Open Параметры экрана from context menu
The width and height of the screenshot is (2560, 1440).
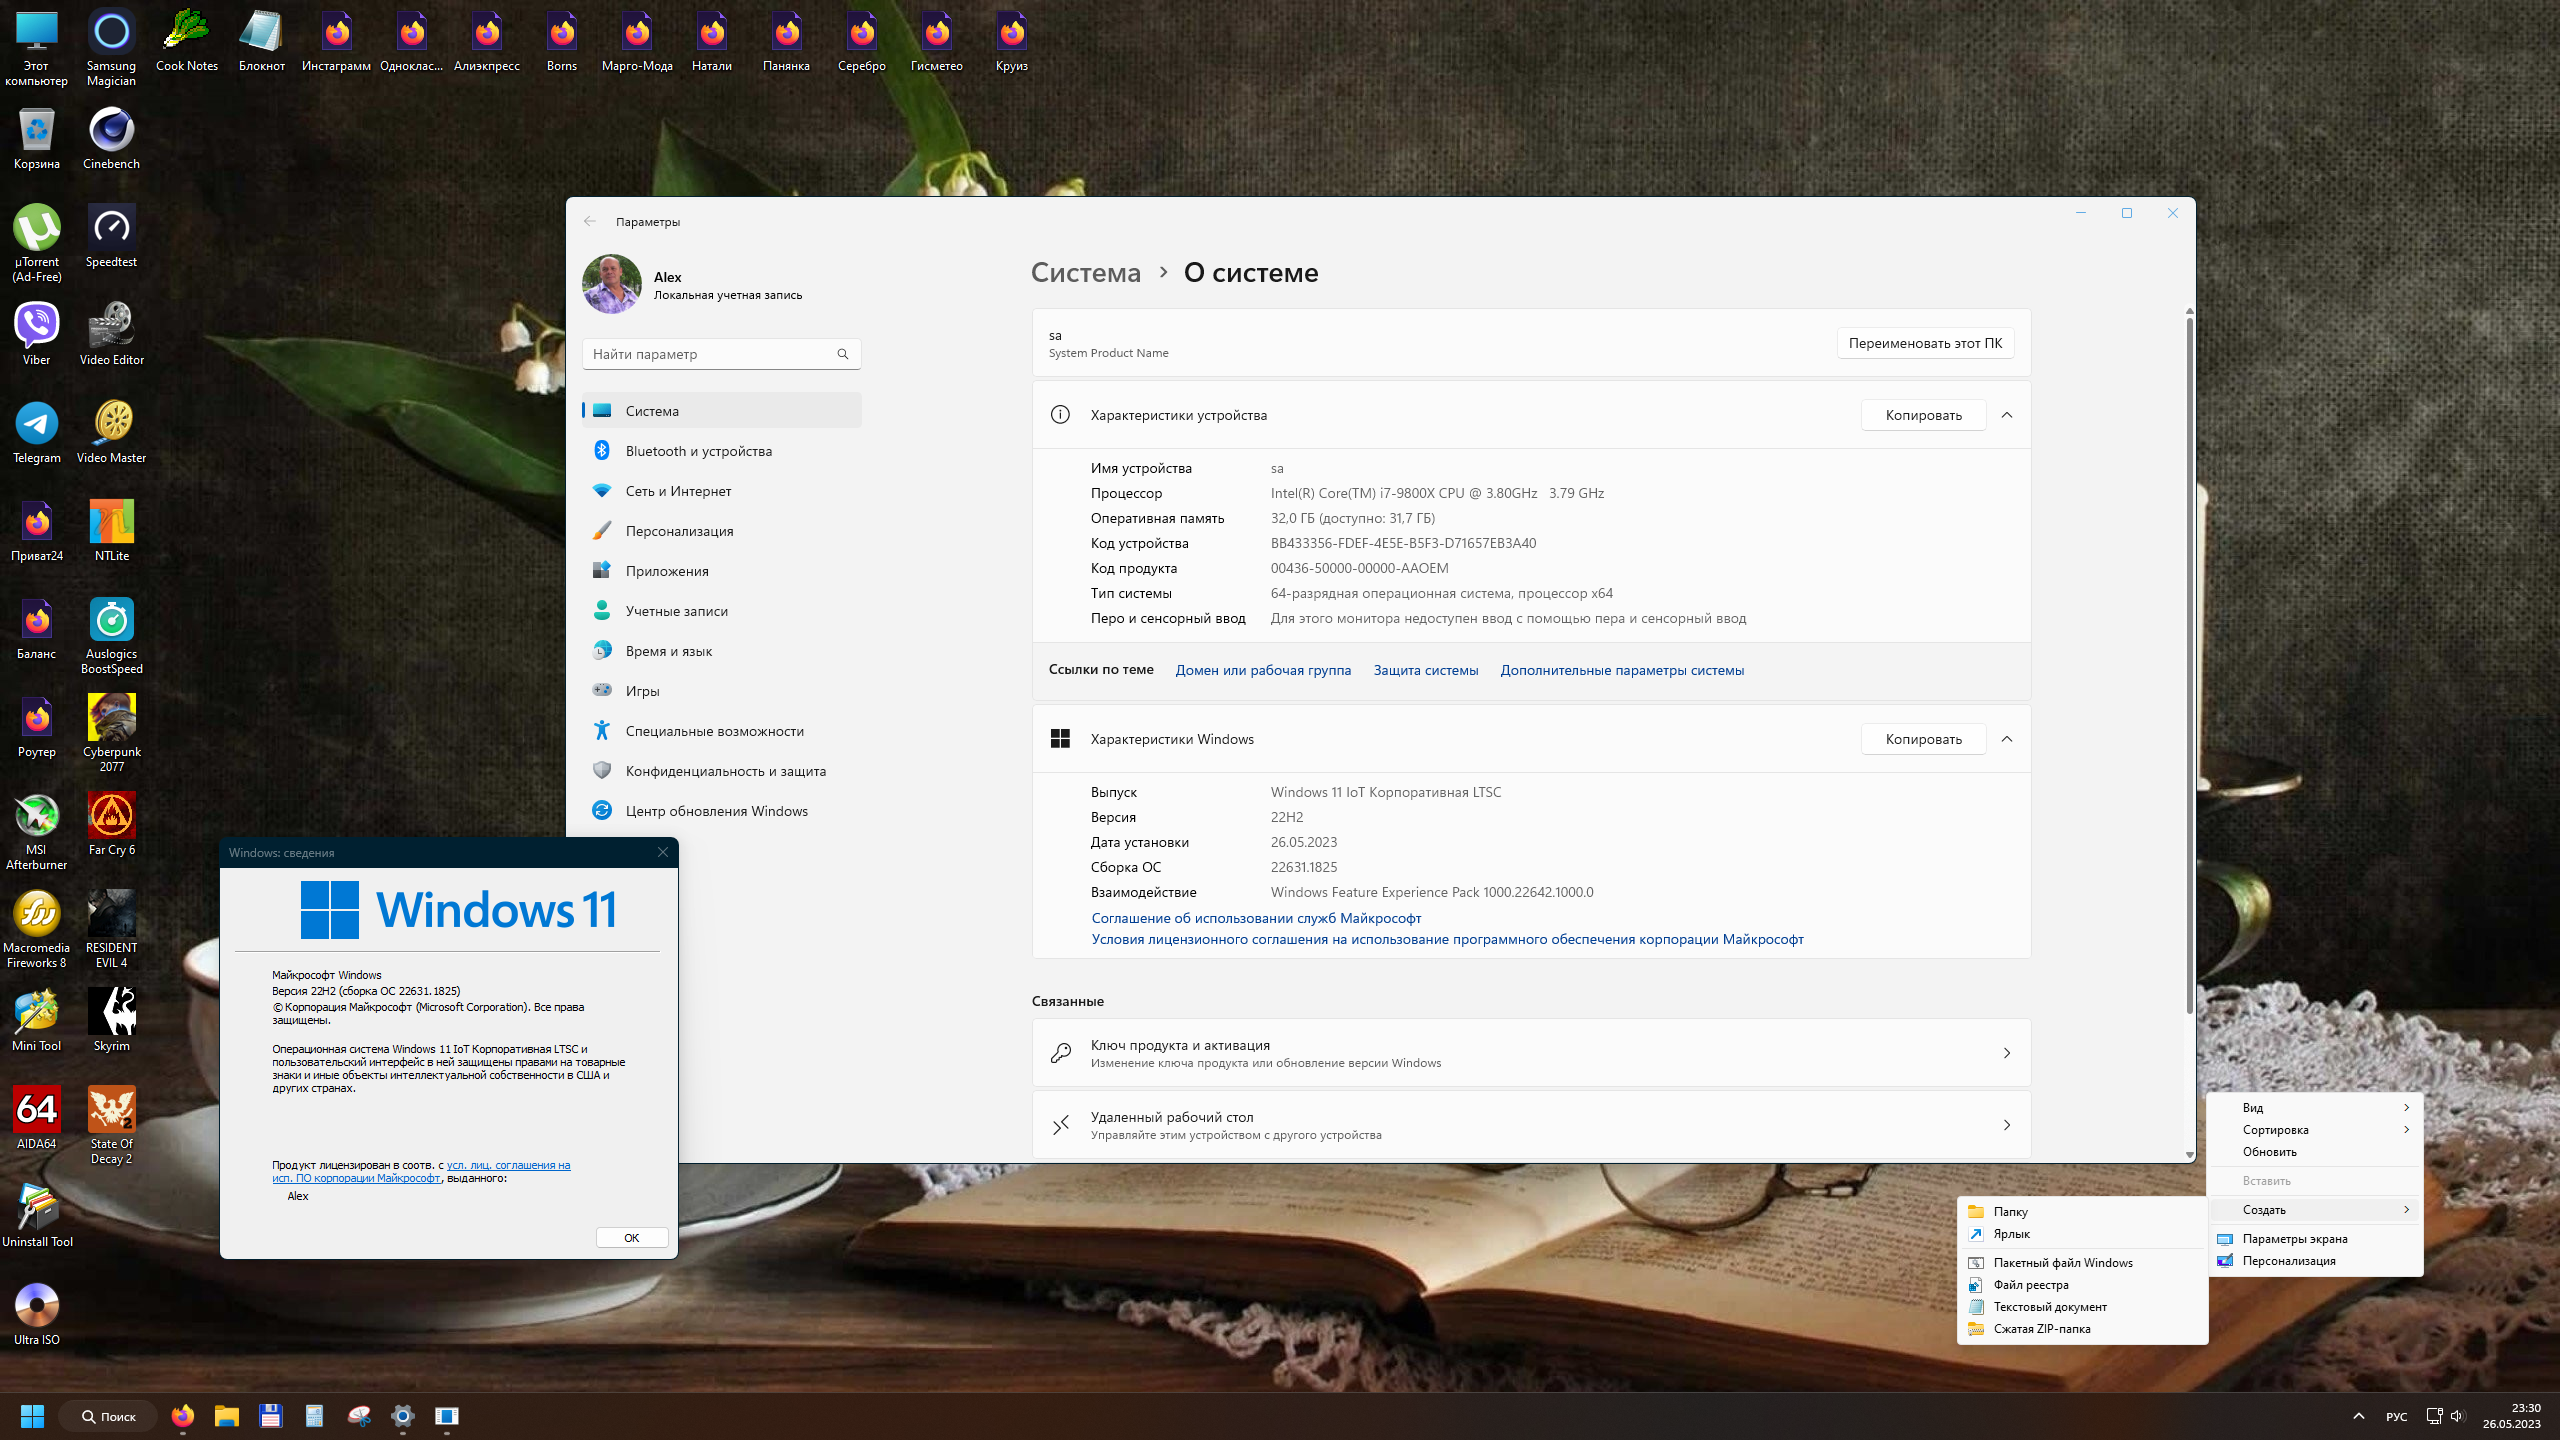2314,1239
